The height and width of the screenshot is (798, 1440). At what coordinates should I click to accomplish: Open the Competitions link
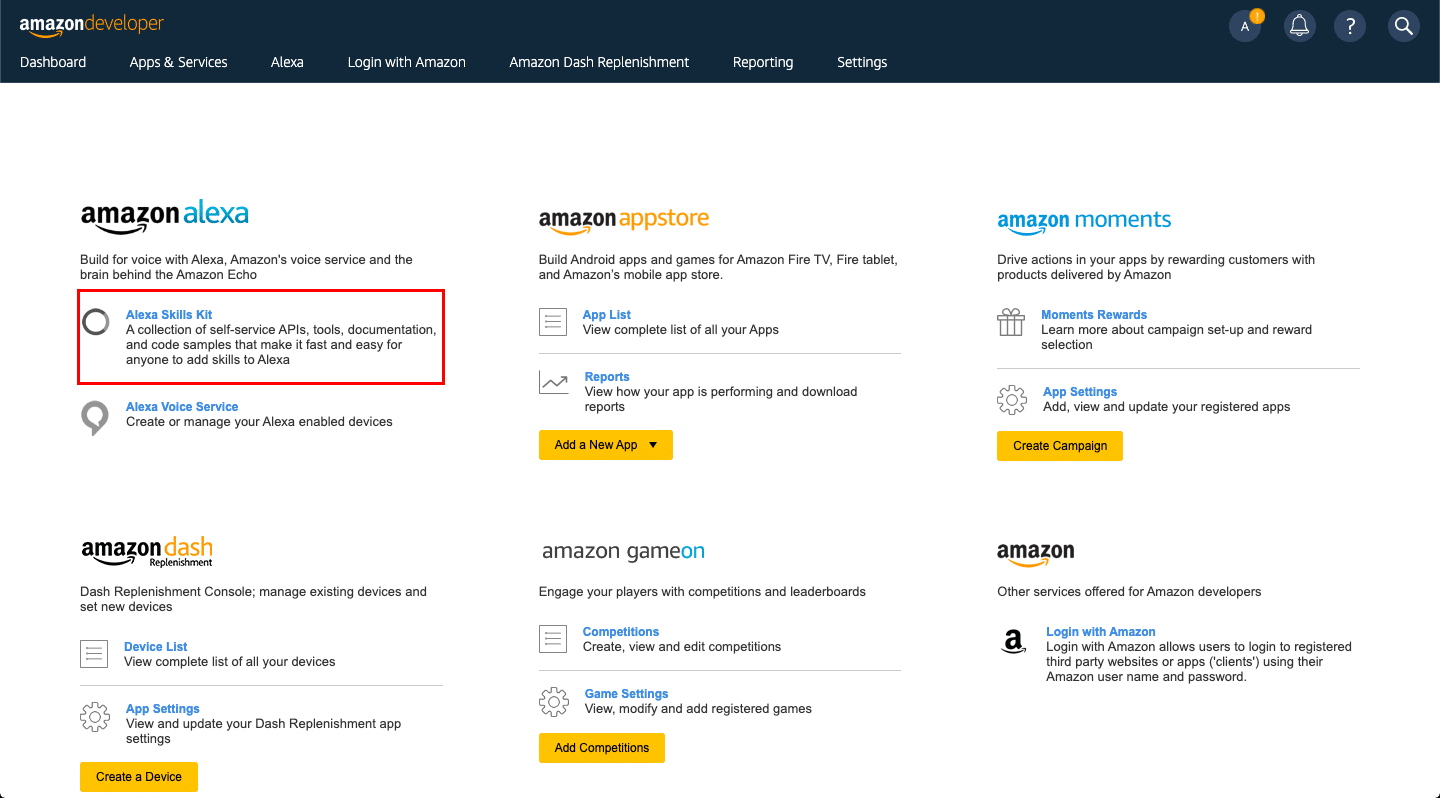point(621,632)
